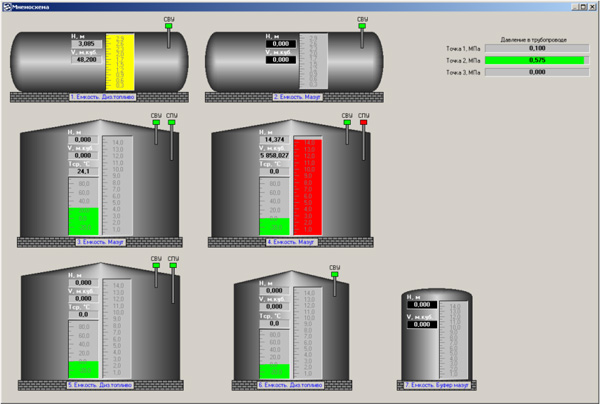Viewport: 600px width, 404px height.
Task: Click the green СПУ indicator on tank 3
Action: coord(172,123)
